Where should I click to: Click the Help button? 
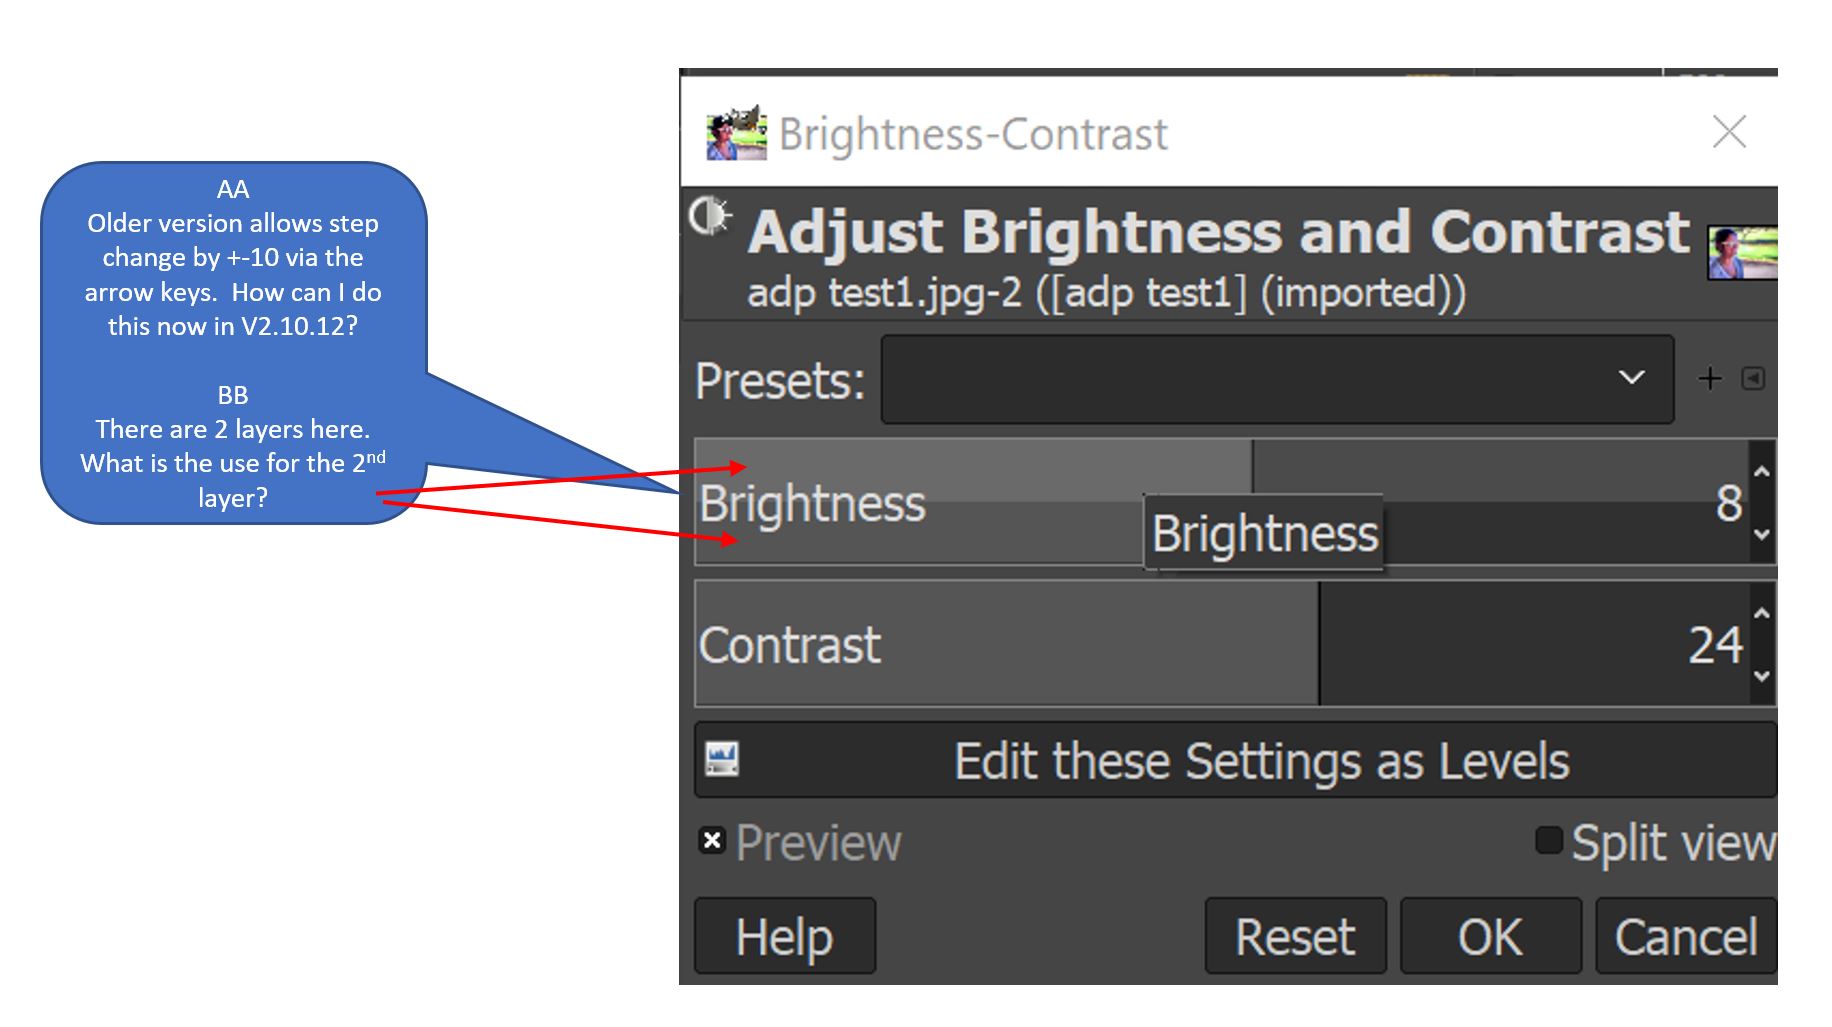point(785,936)
